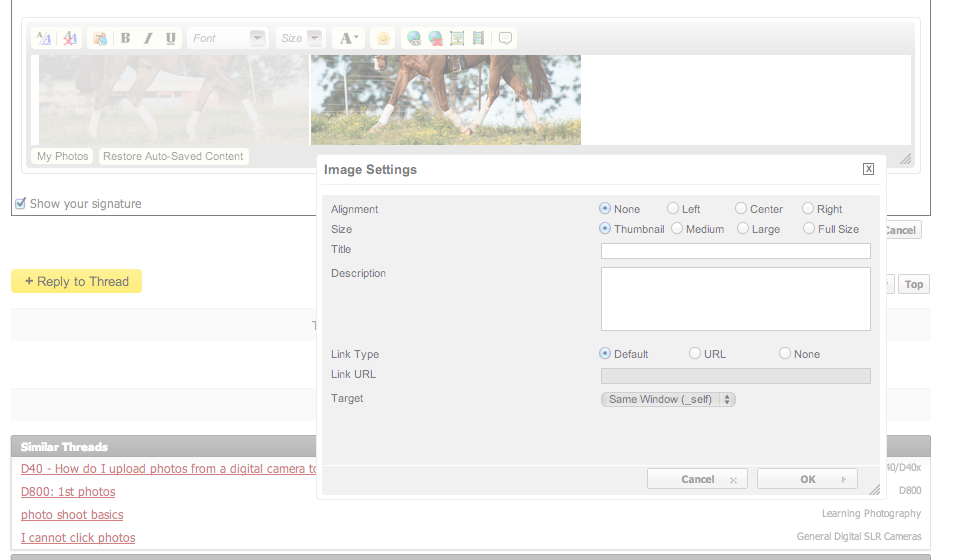
Task: Apply Underline formatting
Action: click(x=171, y=38)
